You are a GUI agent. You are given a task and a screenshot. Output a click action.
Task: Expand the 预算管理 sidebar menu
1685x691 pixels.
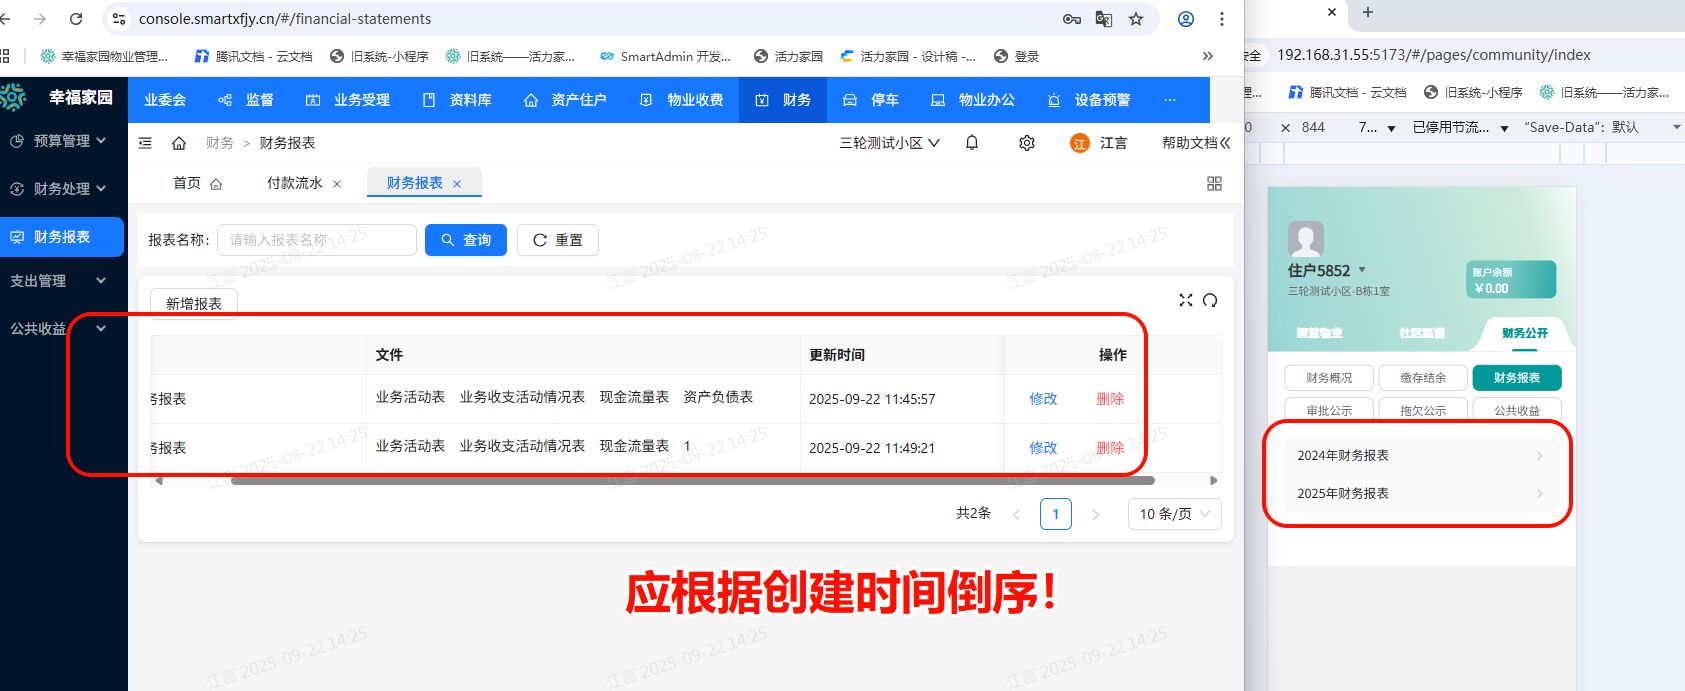click(60, 141)
